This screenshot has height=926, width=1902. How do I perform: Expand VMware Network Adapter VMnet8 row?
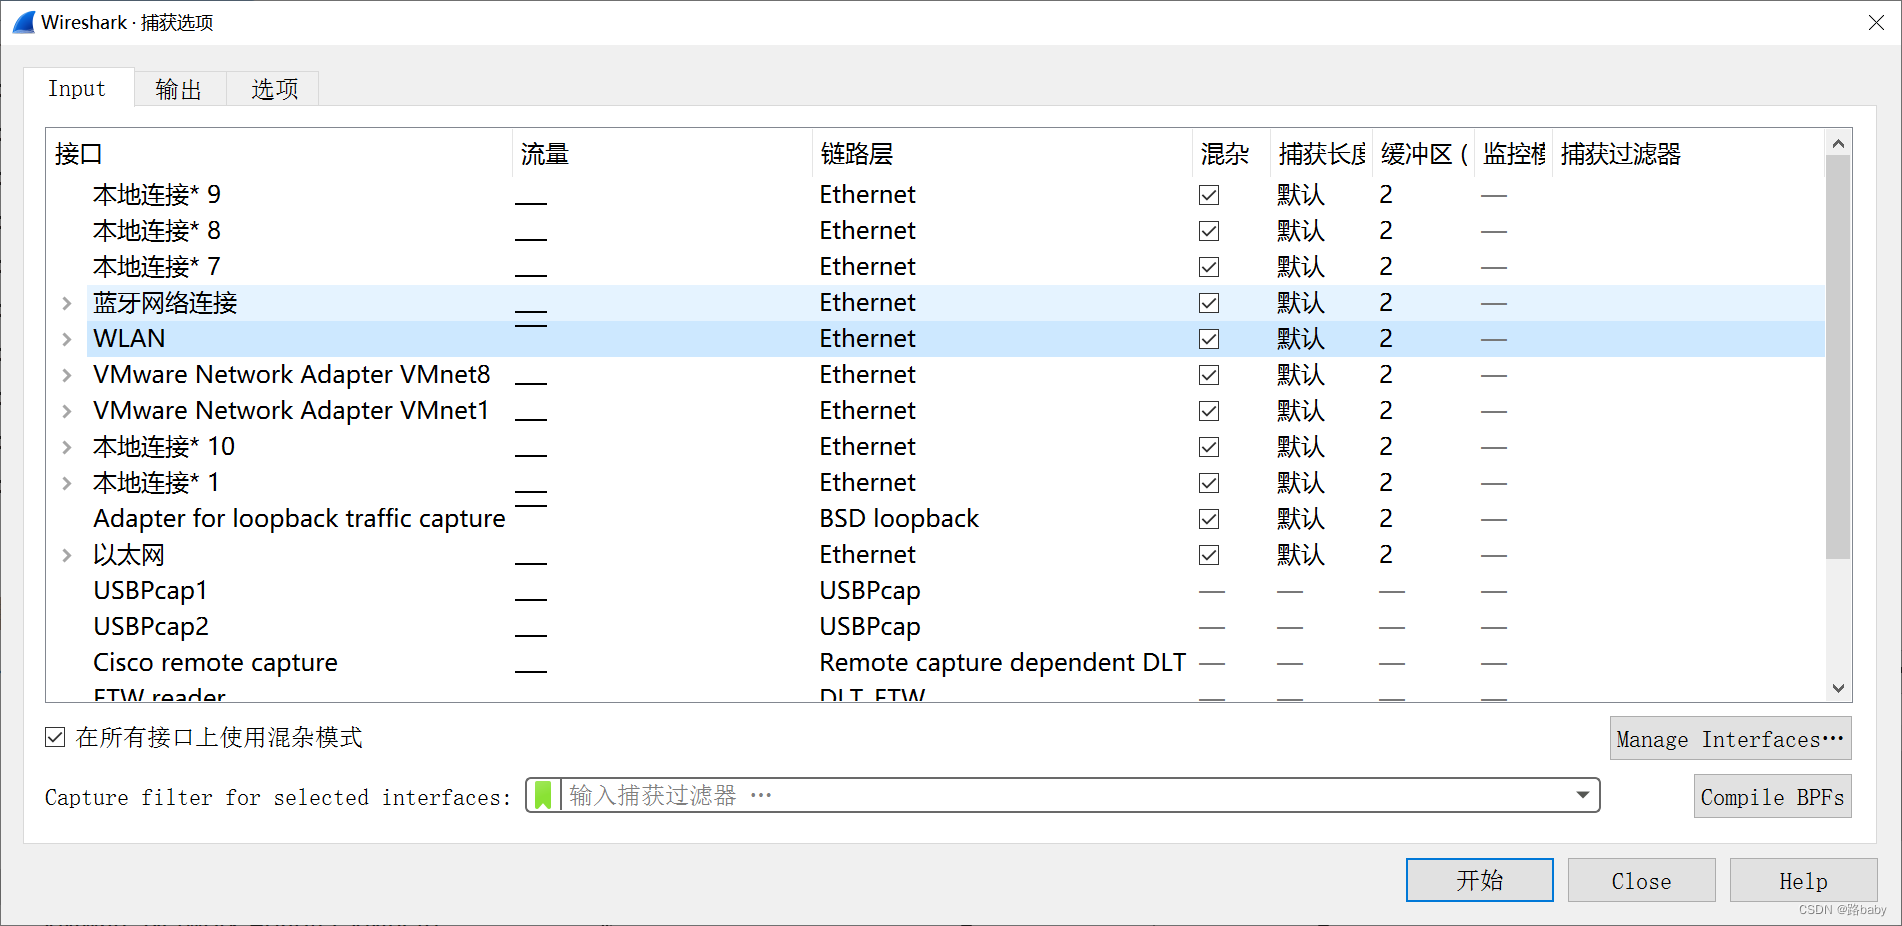click(67, 375)
